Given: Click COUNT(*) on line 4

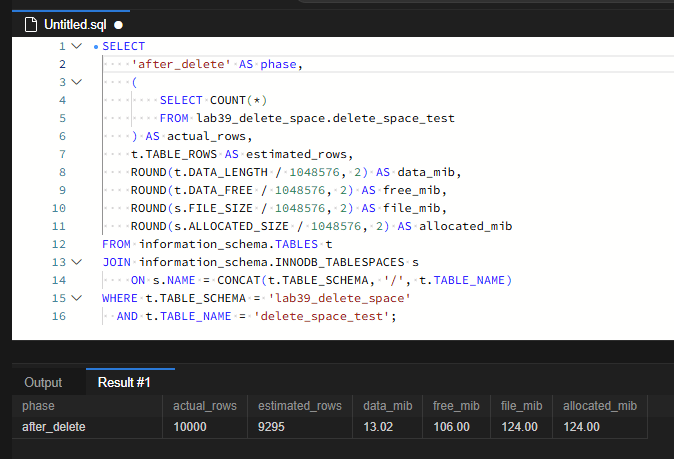Looking at the screenshot, I should (x=239, y=100).
